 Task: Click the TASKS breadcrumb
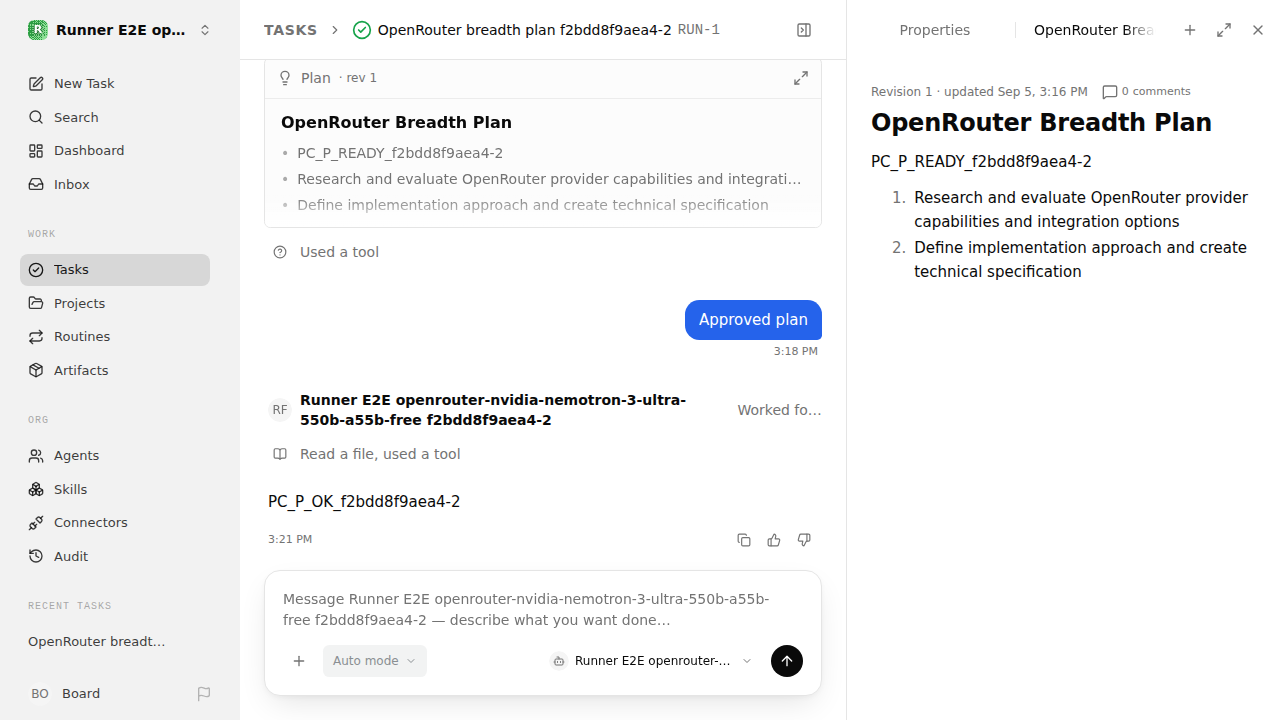[290, 30]
